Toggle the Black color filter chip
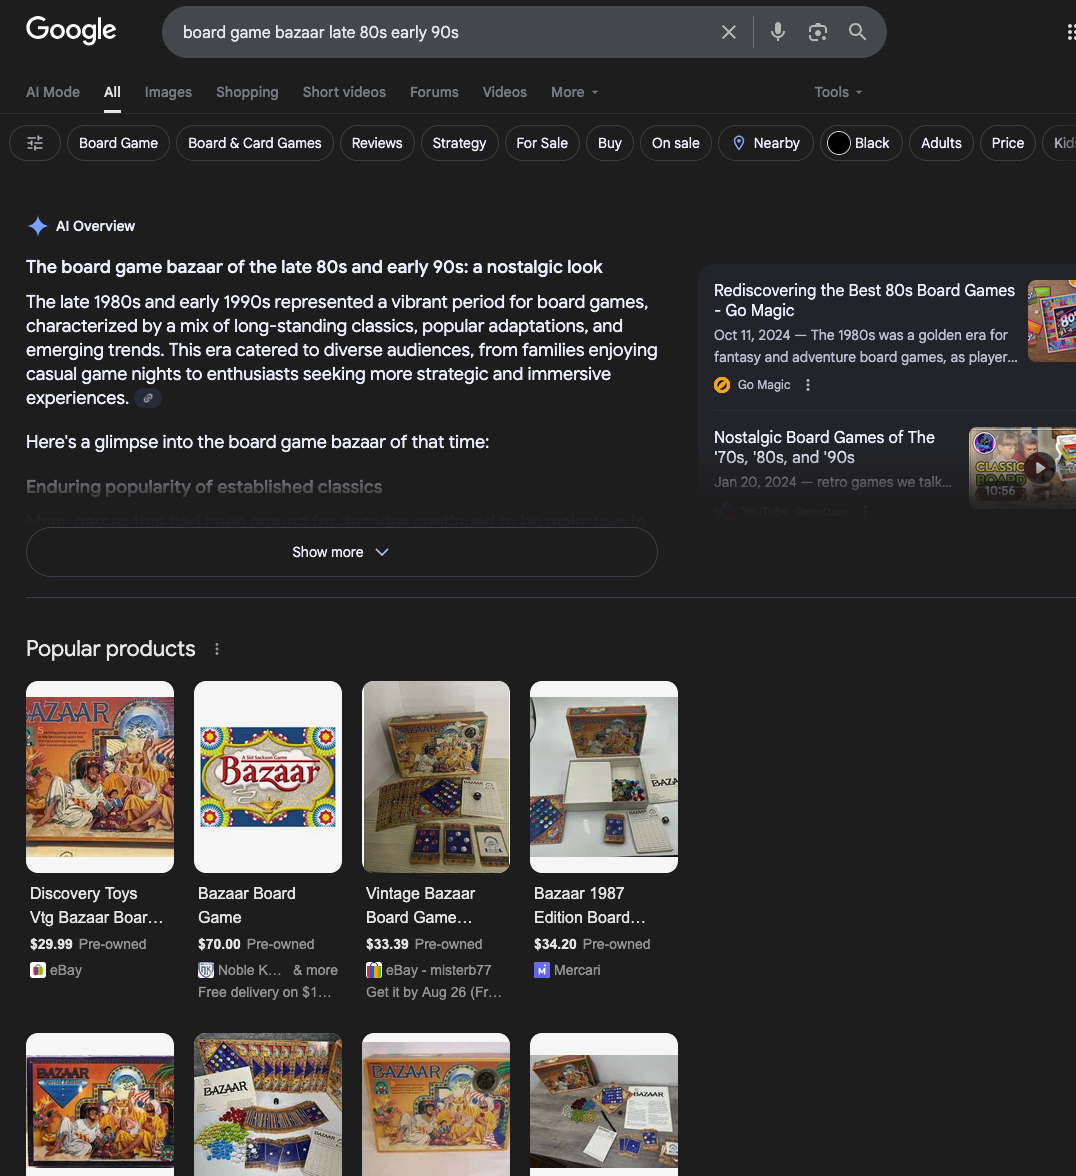This screenshot has height=1176, width=1076. coord(861,143)
